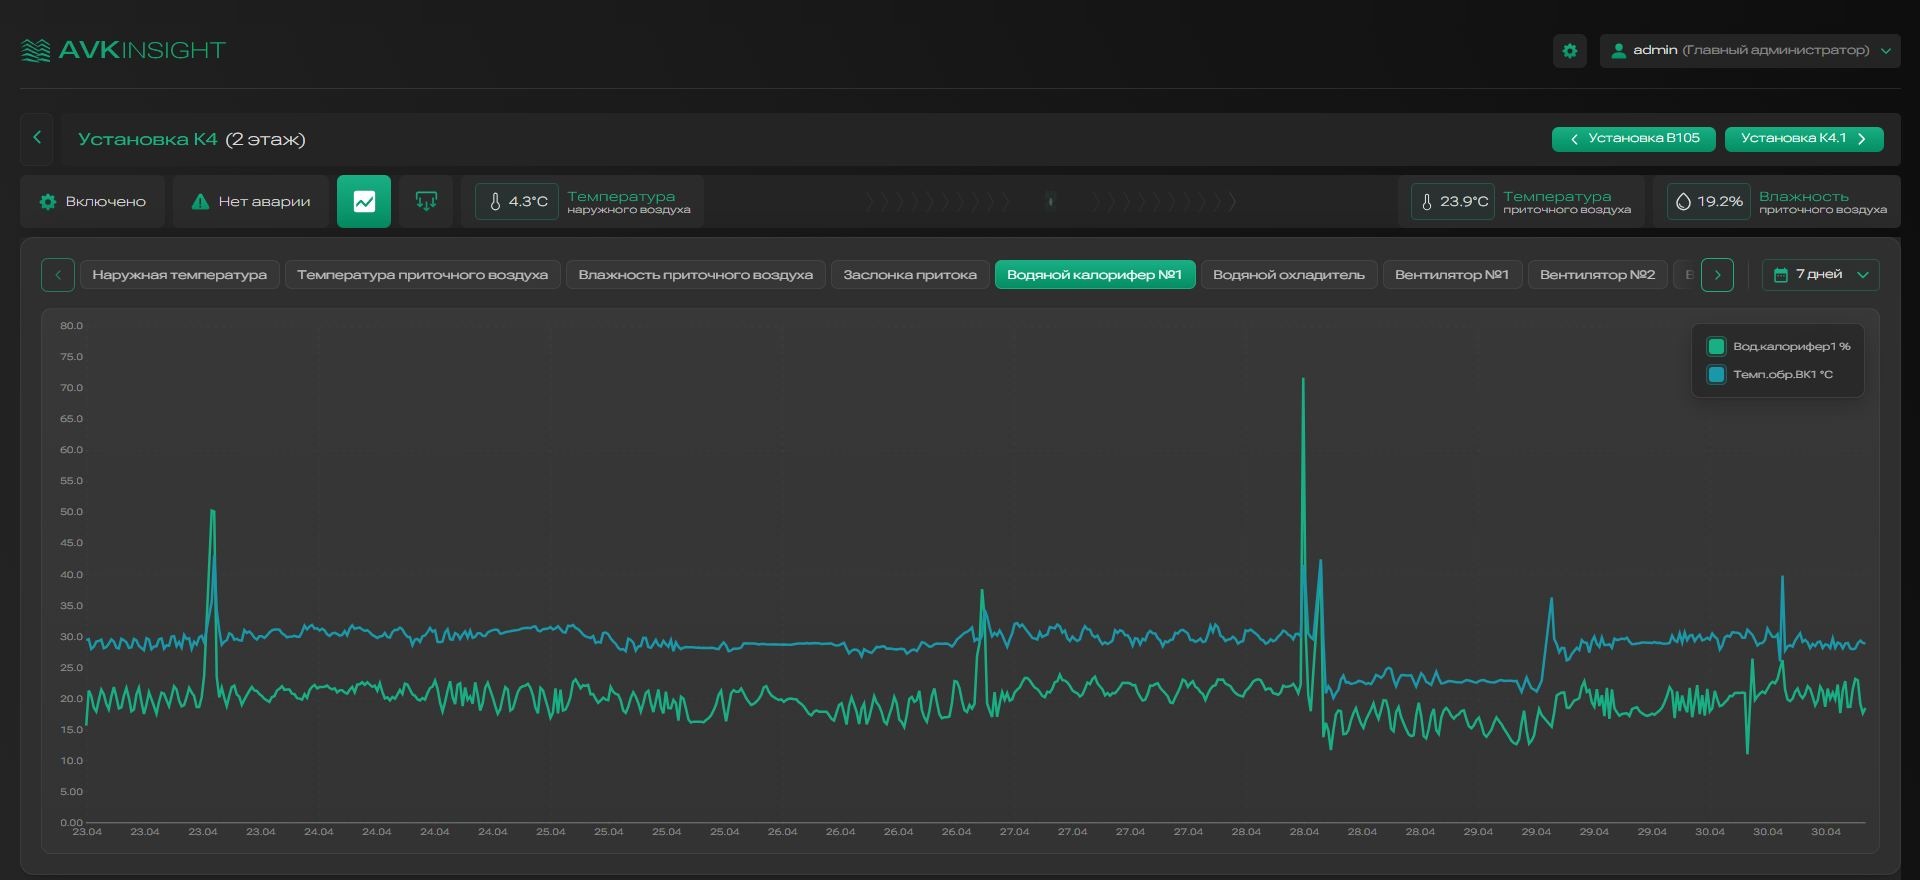Click the supply air thermometer icon

point(1427,202)
